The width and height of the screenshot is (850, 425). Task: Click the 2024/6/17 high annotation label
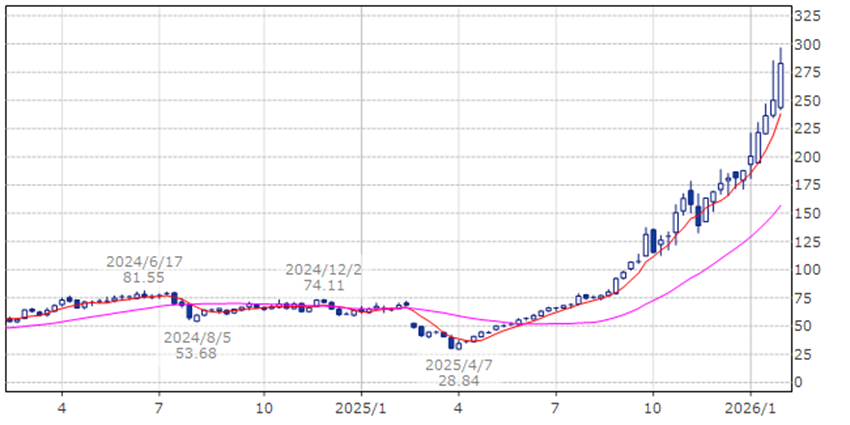(x=145, y=262)
